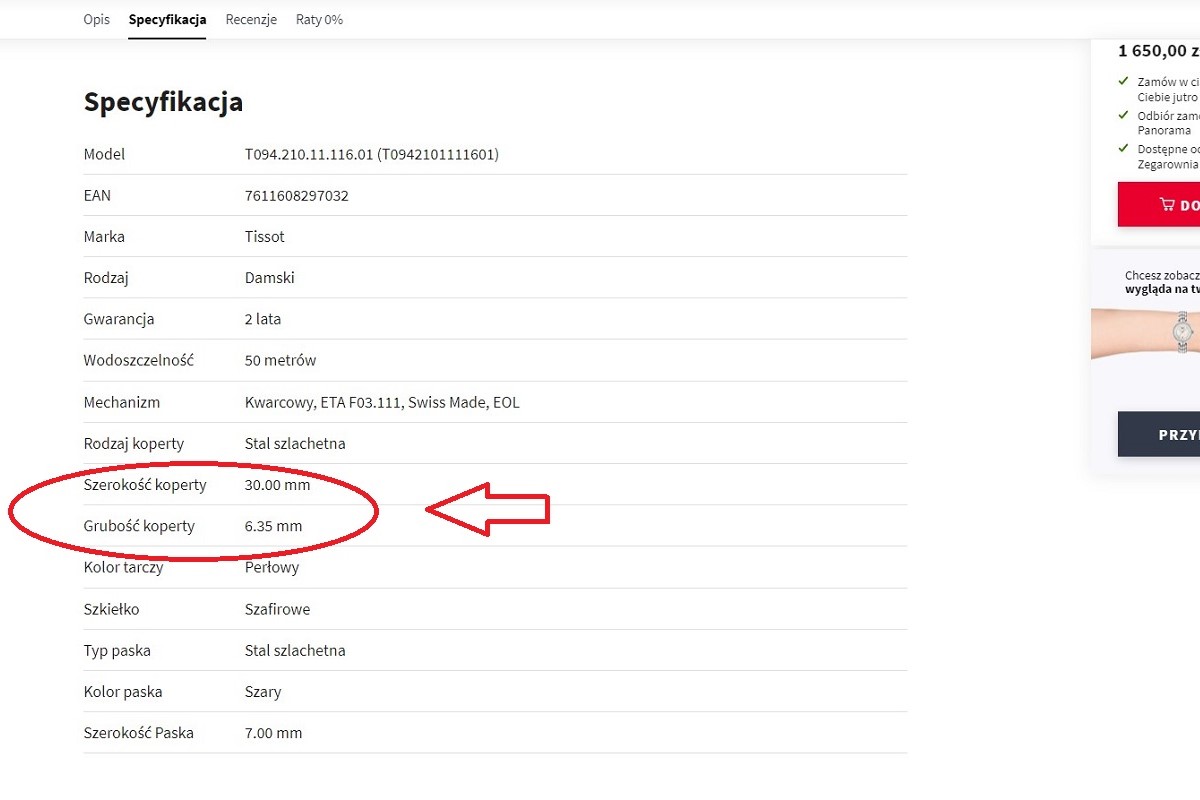The image size is (1200, 800).
Task: Click the 7.00 mm strap width value
Action: tap(273, 733)
